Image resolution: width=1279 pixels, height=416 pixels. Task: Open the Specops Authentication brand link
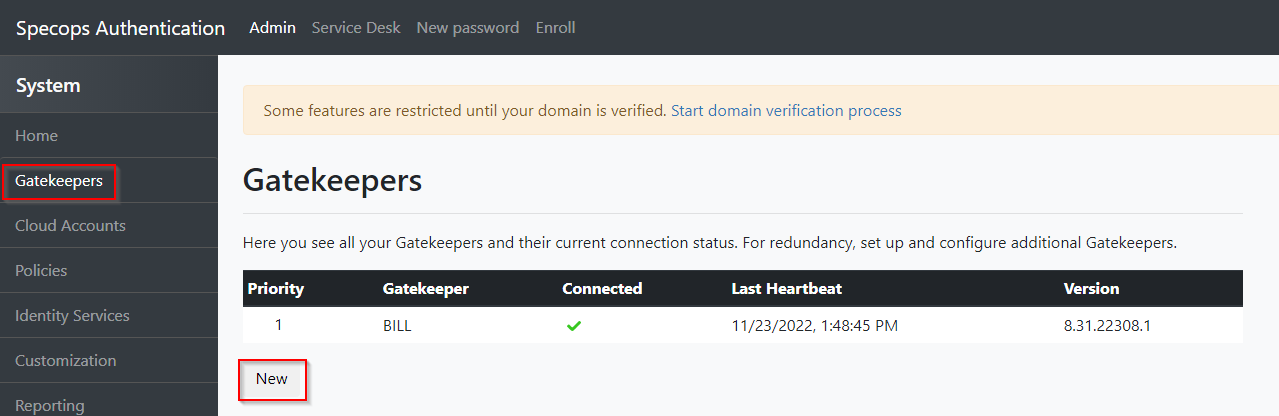coord(120,28)
